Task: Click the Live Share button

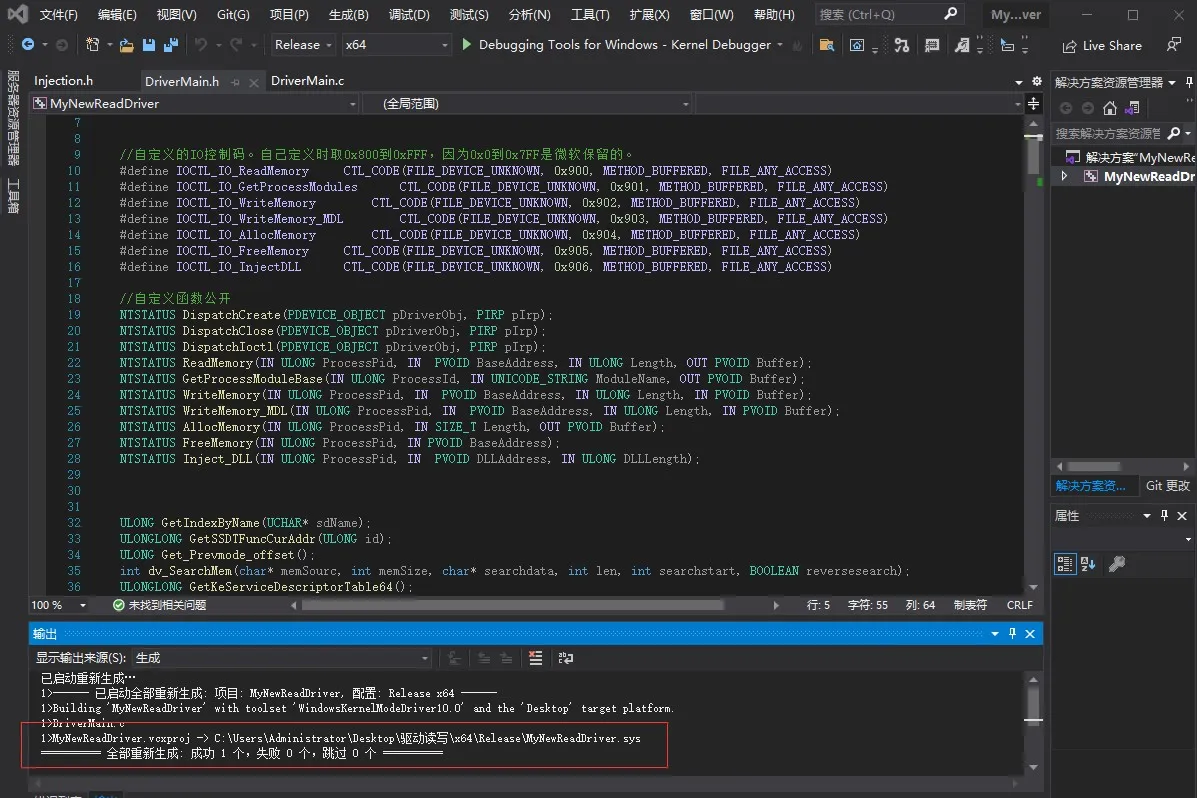Action: tap(1101, 45)
